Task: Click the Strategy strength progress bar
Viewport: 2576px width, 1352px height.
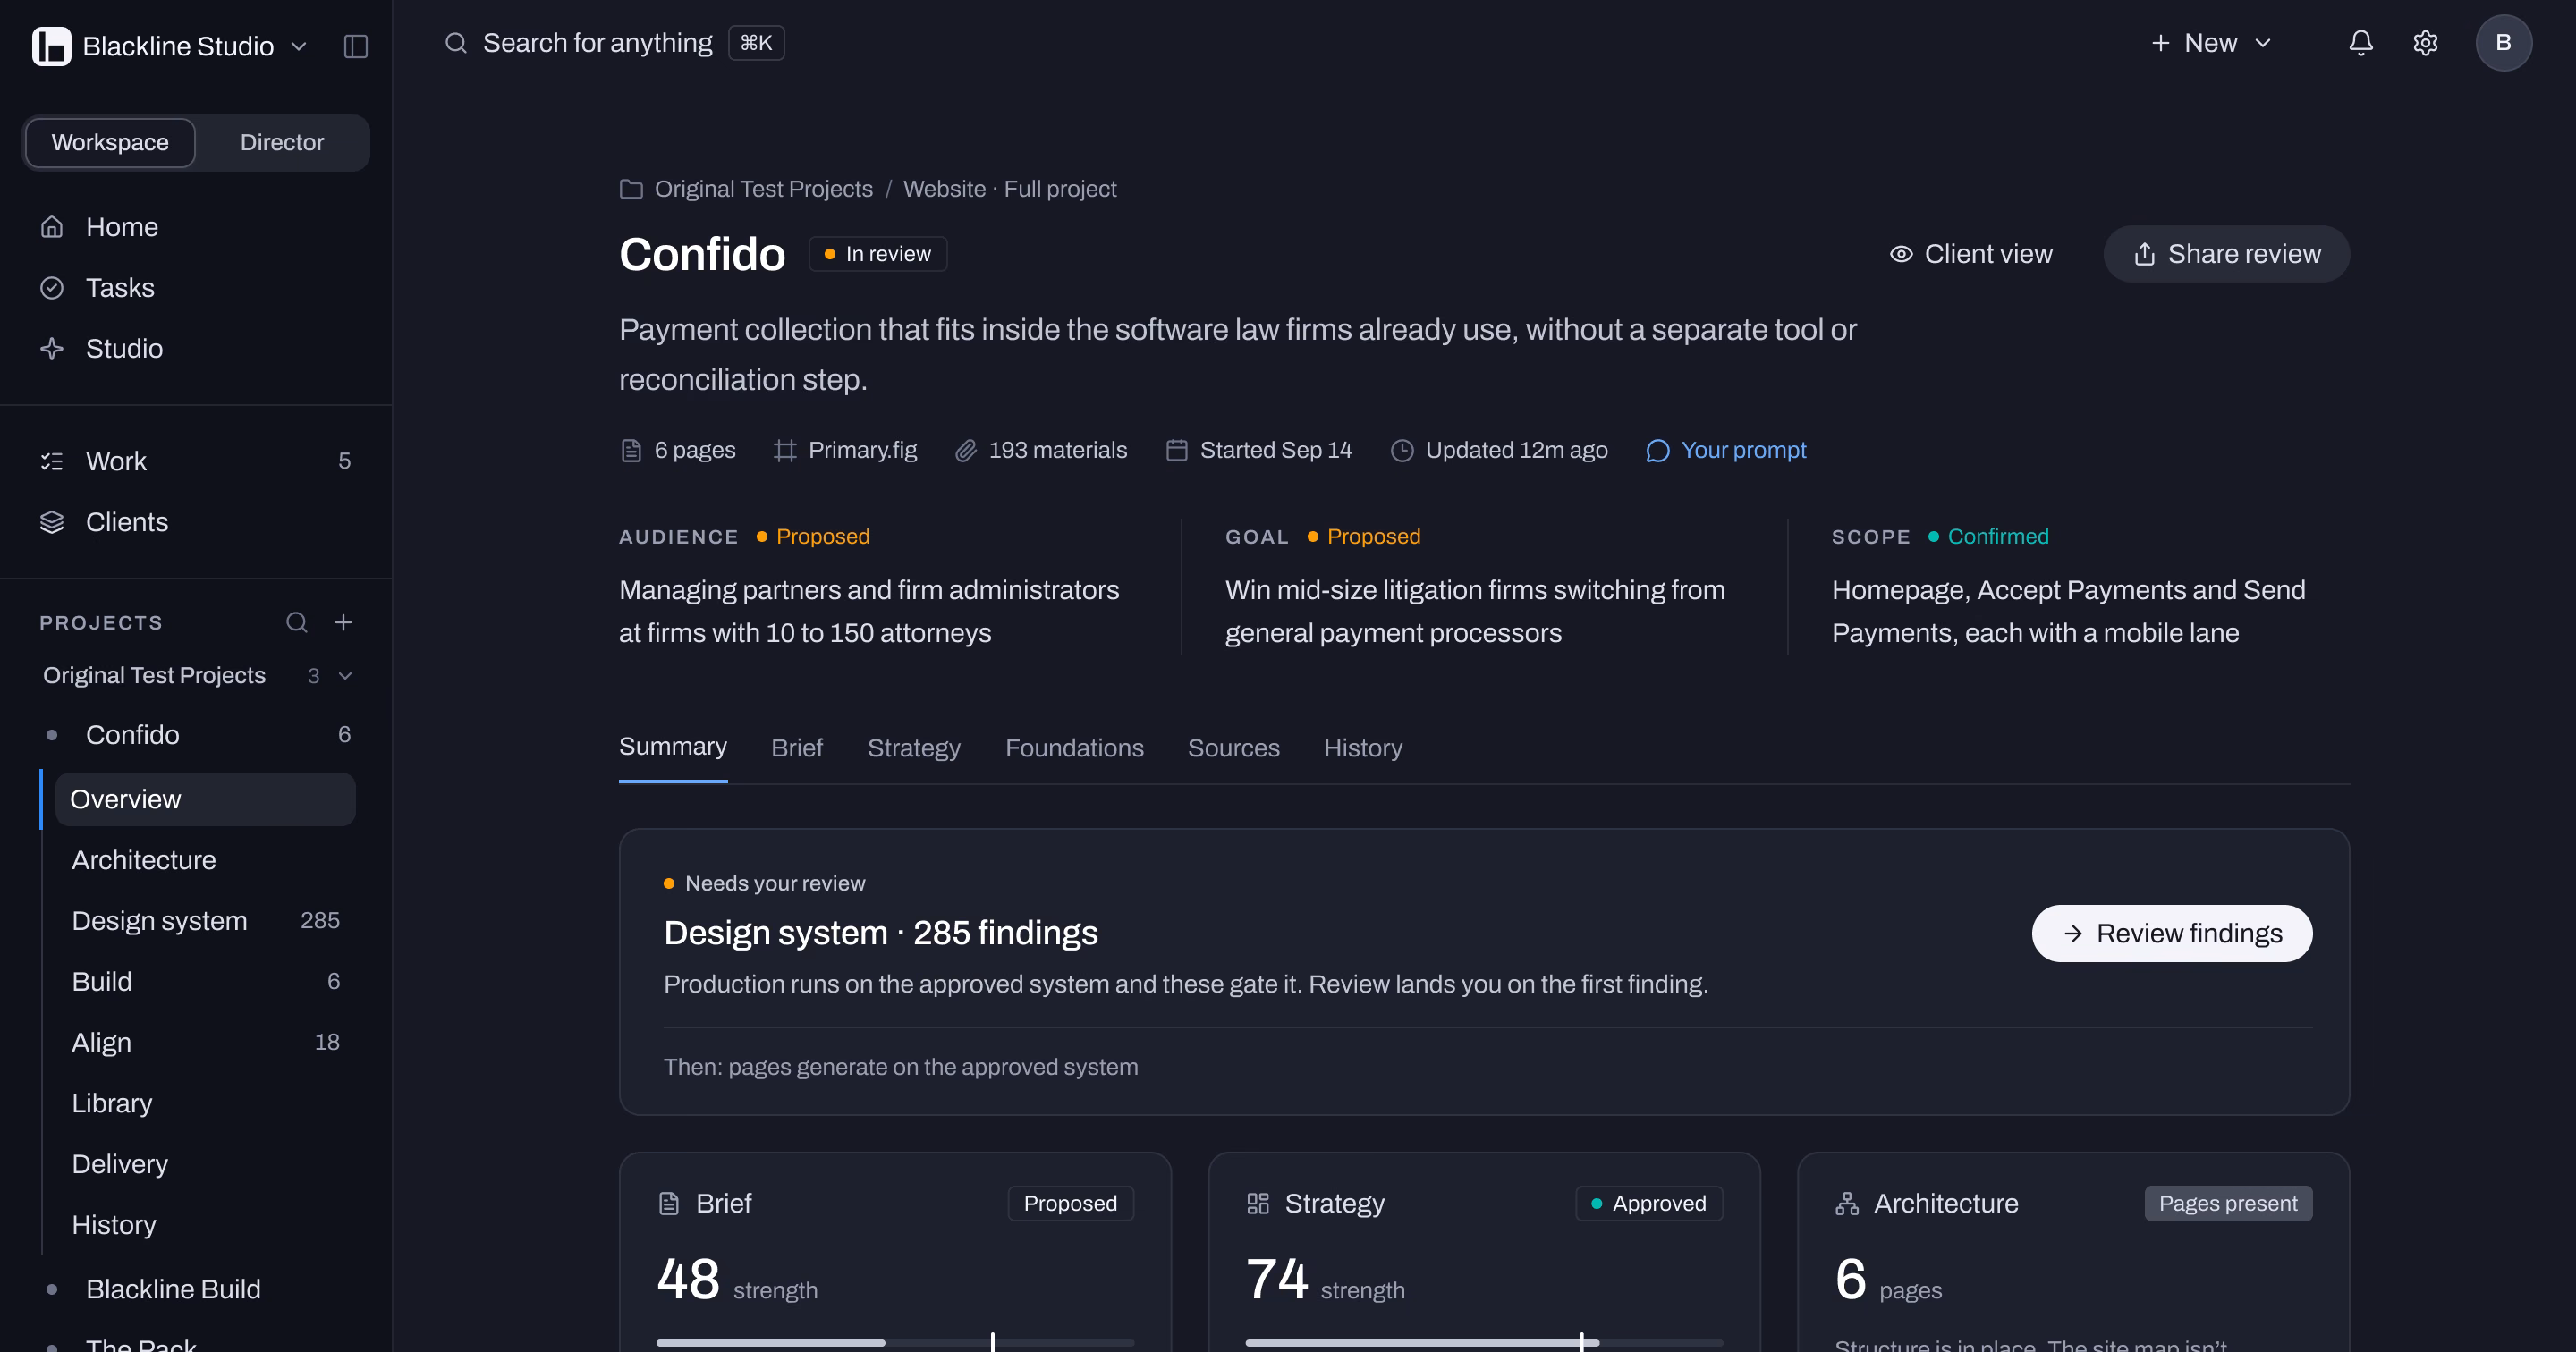Action: tap(1484, 1343)
